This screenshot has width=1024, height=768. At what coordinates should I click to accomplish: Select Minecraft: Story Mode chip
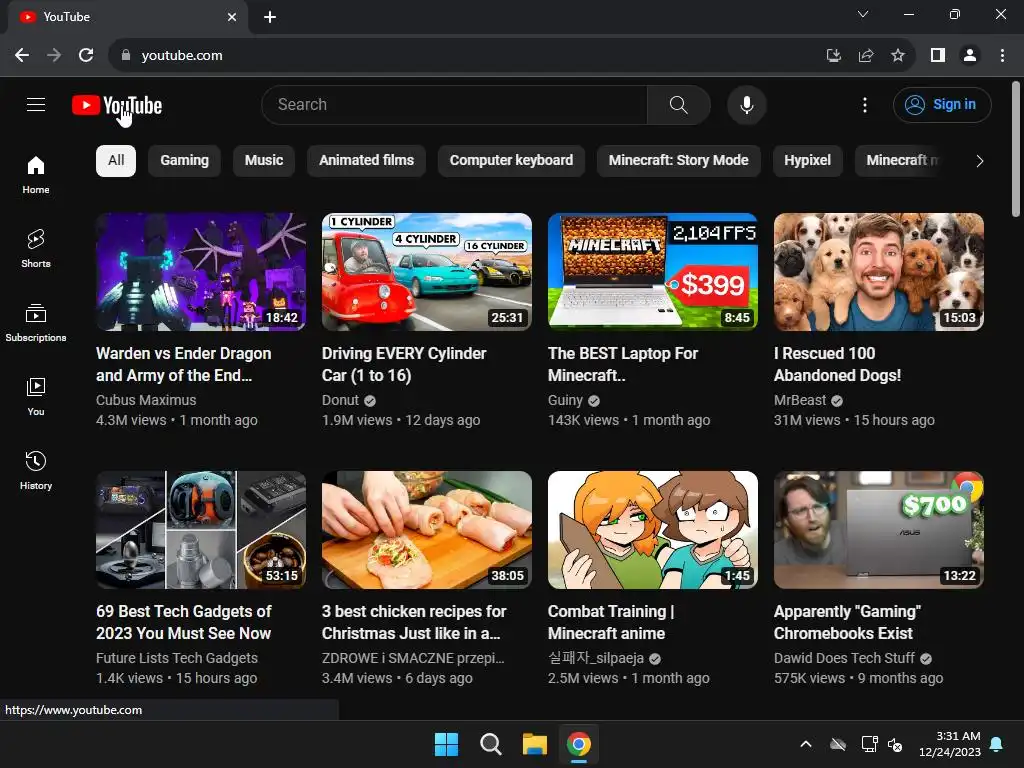click(679, 161)
